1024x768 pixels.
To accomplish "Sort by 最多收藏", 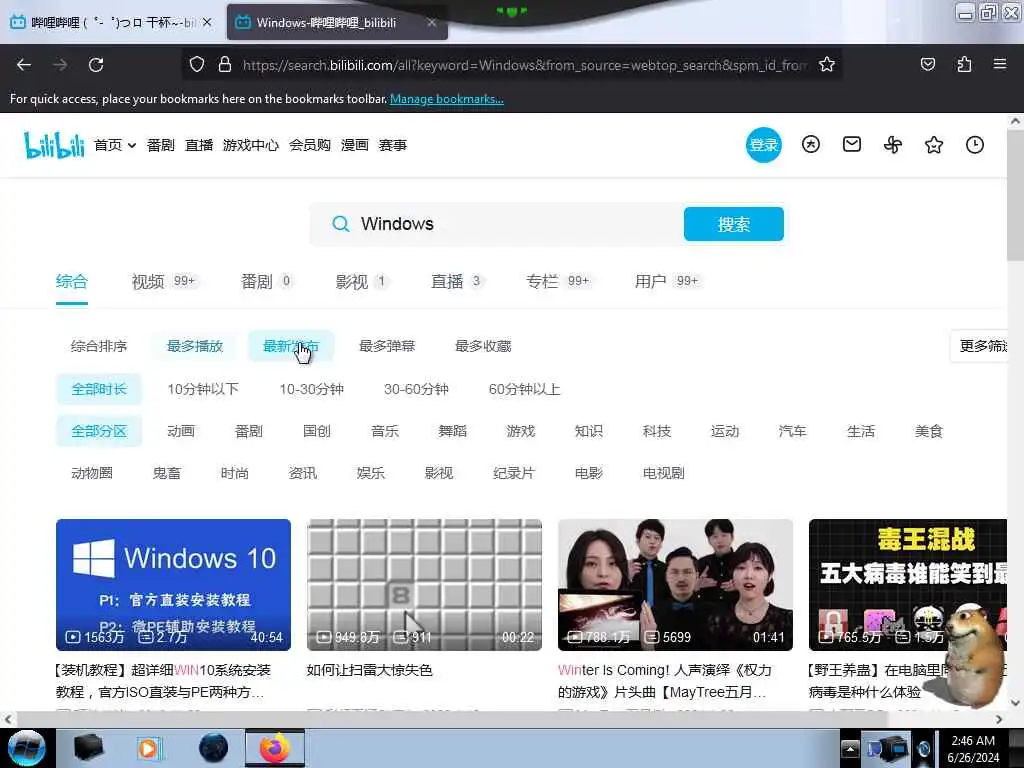I will point(483,346).
